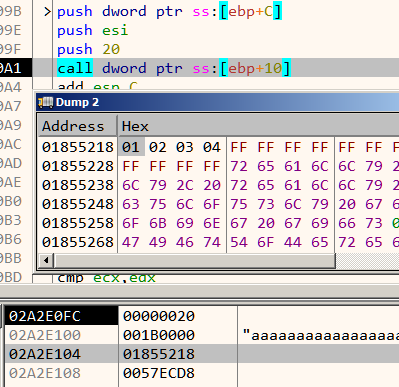Select hex byte 63 in row 01855248
The width and height of the screenshot is (399, 387).
pyautogui.click(x=131, y=204)
